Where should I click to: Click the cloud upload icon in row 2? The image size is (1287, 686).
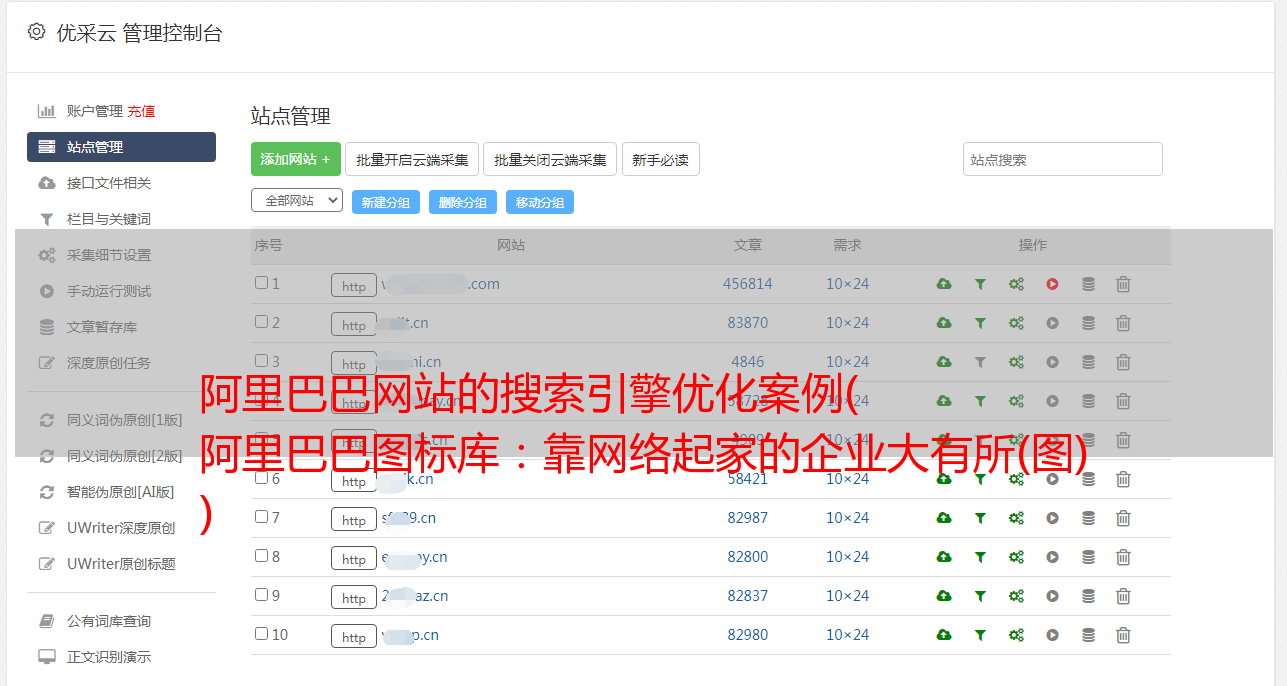pos(944,323)
